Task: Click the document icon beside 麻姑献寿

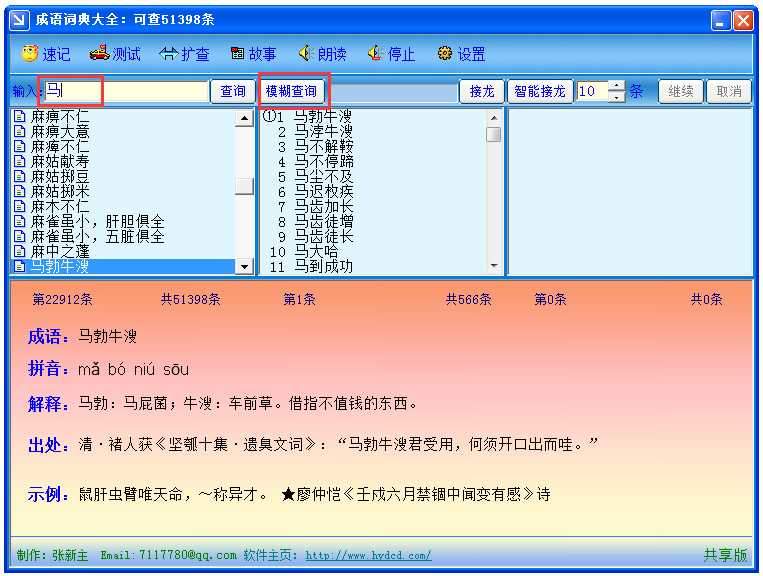Action: tap(19, 161)
